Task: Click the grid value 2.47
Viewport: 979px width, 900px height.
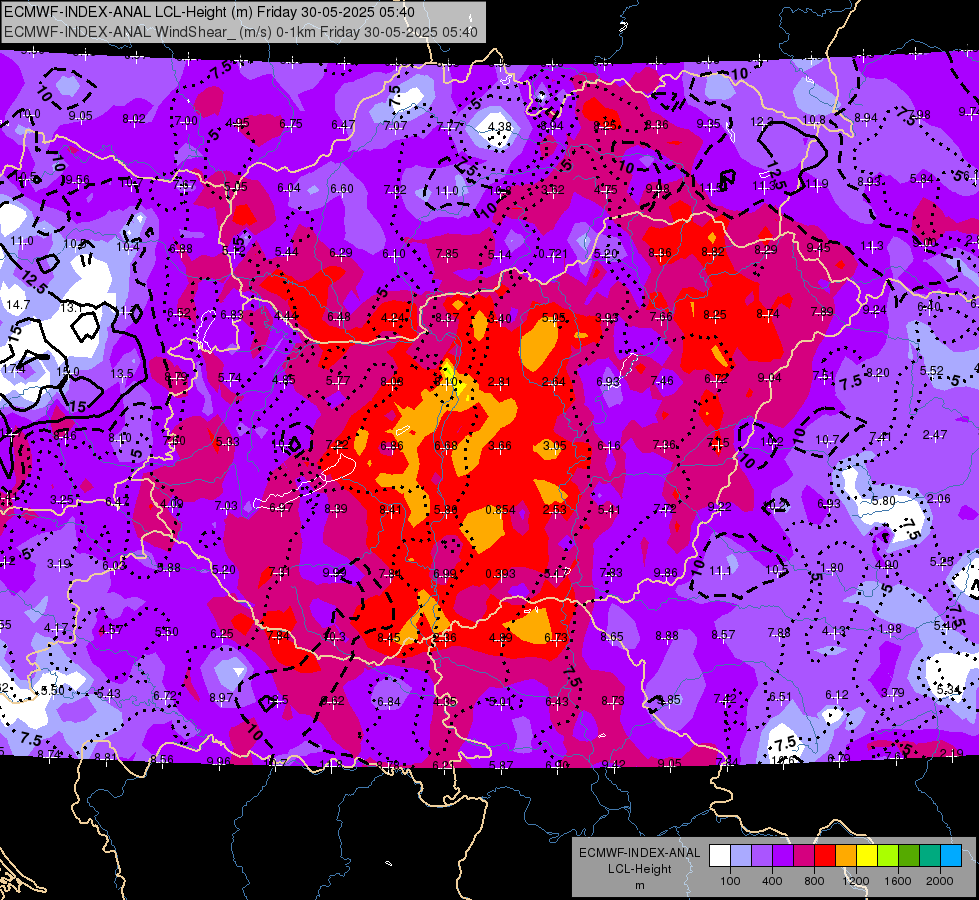Action: click(935, 435)
